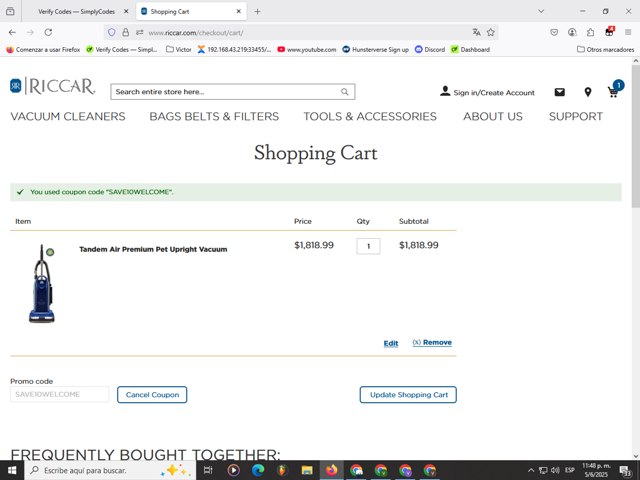The width and height of the screenshot is (640, 480).
Task: Reload the page with the refresh icon
Action: (48, 32)
